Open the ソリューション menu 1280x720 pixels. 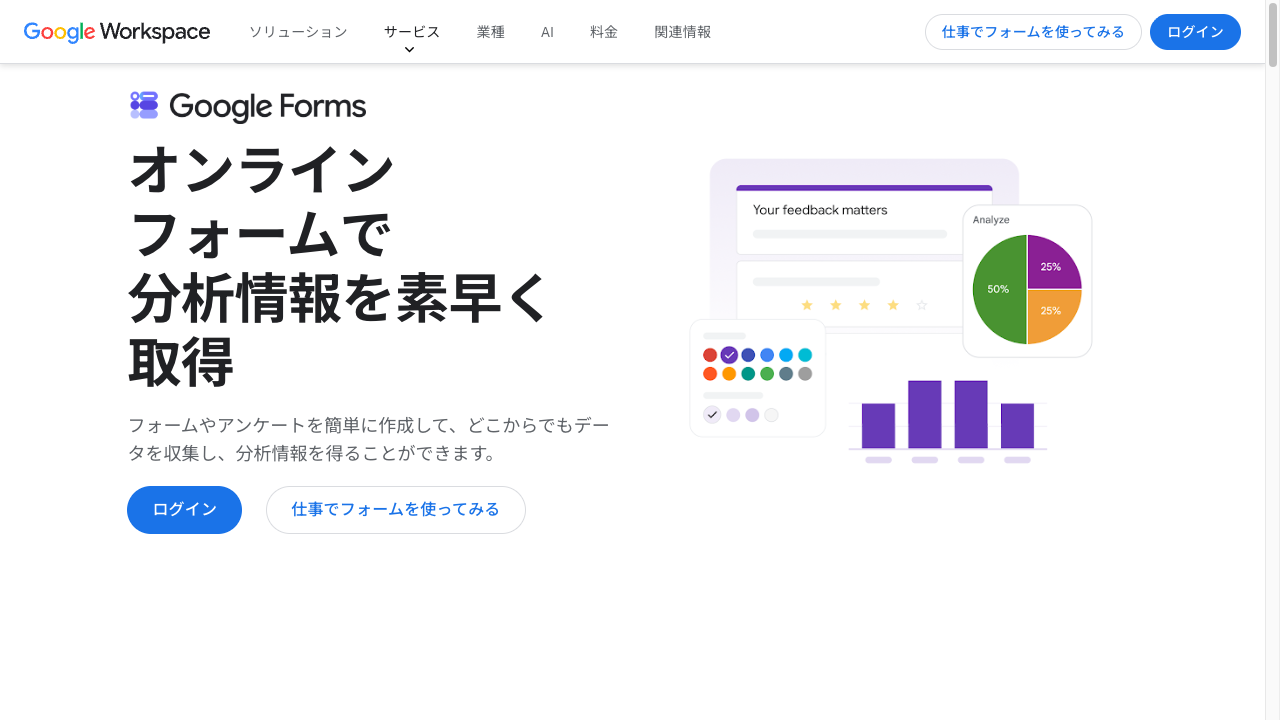[x=298, y=32]
